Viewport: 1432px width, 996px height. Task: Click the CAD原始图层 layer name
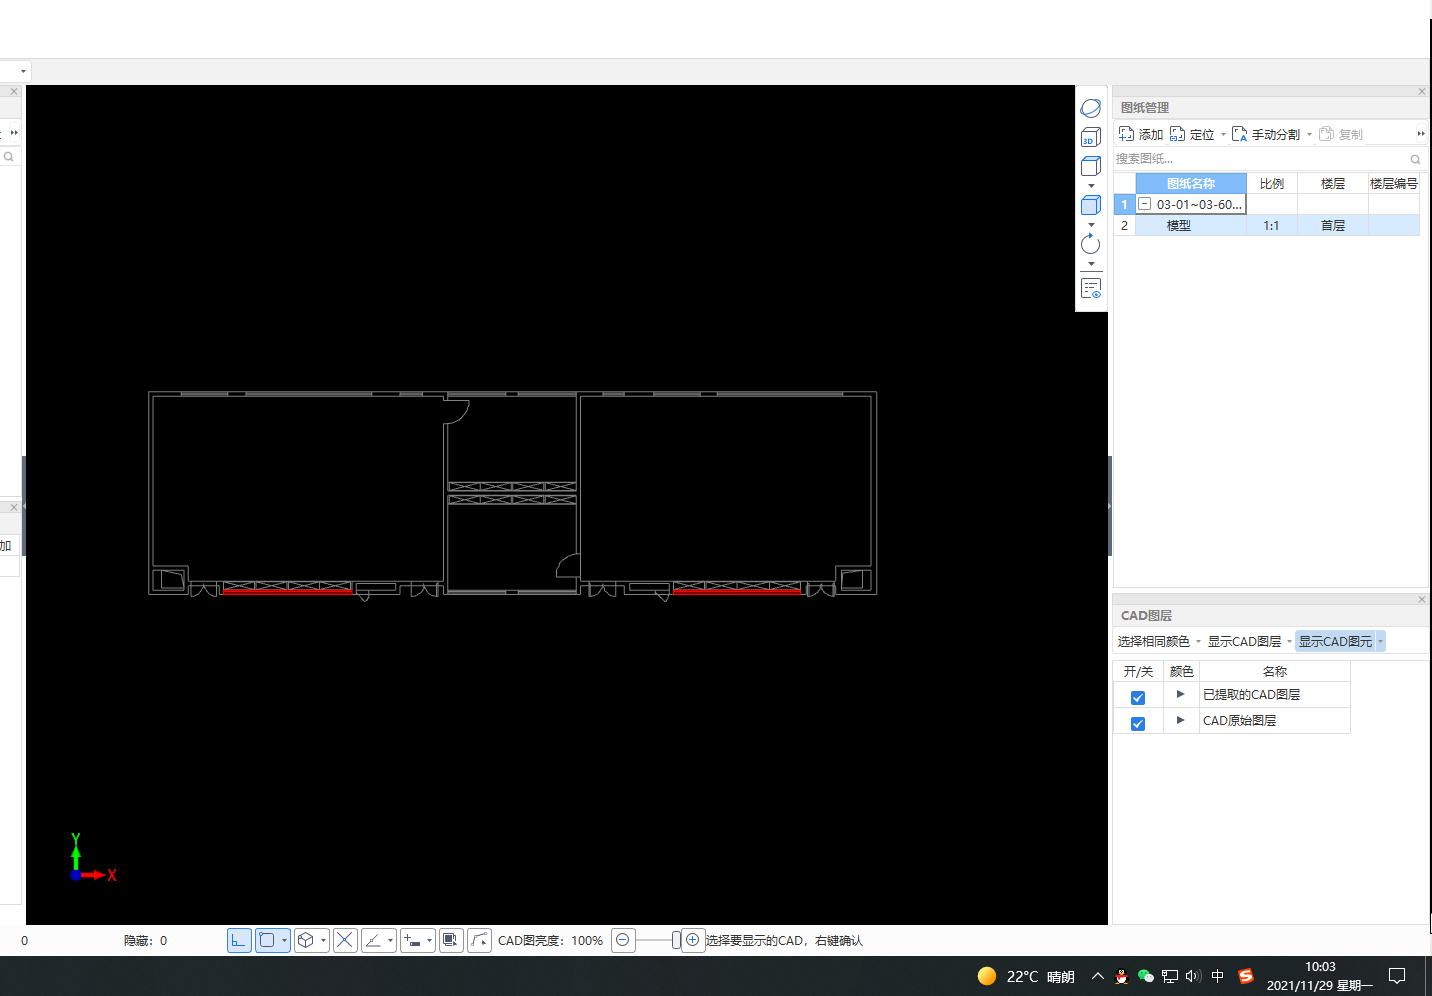click(x=1239, y=720)
